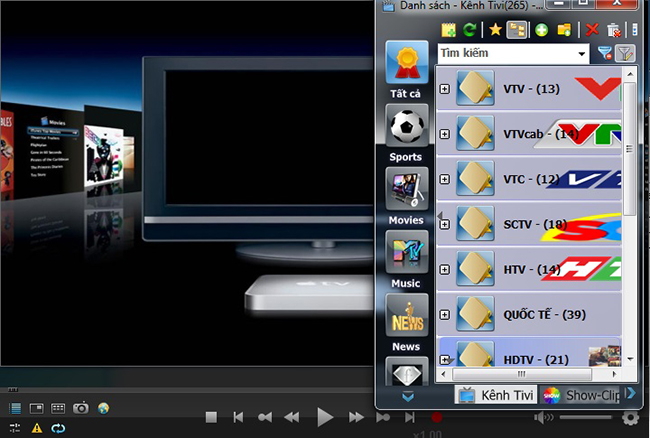Select the SCTV - (18) row label
650x438 pixels.
pyautogui.click(x=535, y=224)
